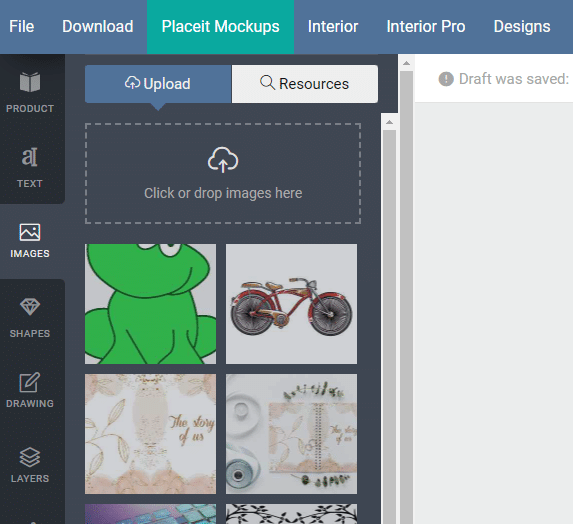
Task: Open the Layers stack panel
Action: click(x=30, y=457)
